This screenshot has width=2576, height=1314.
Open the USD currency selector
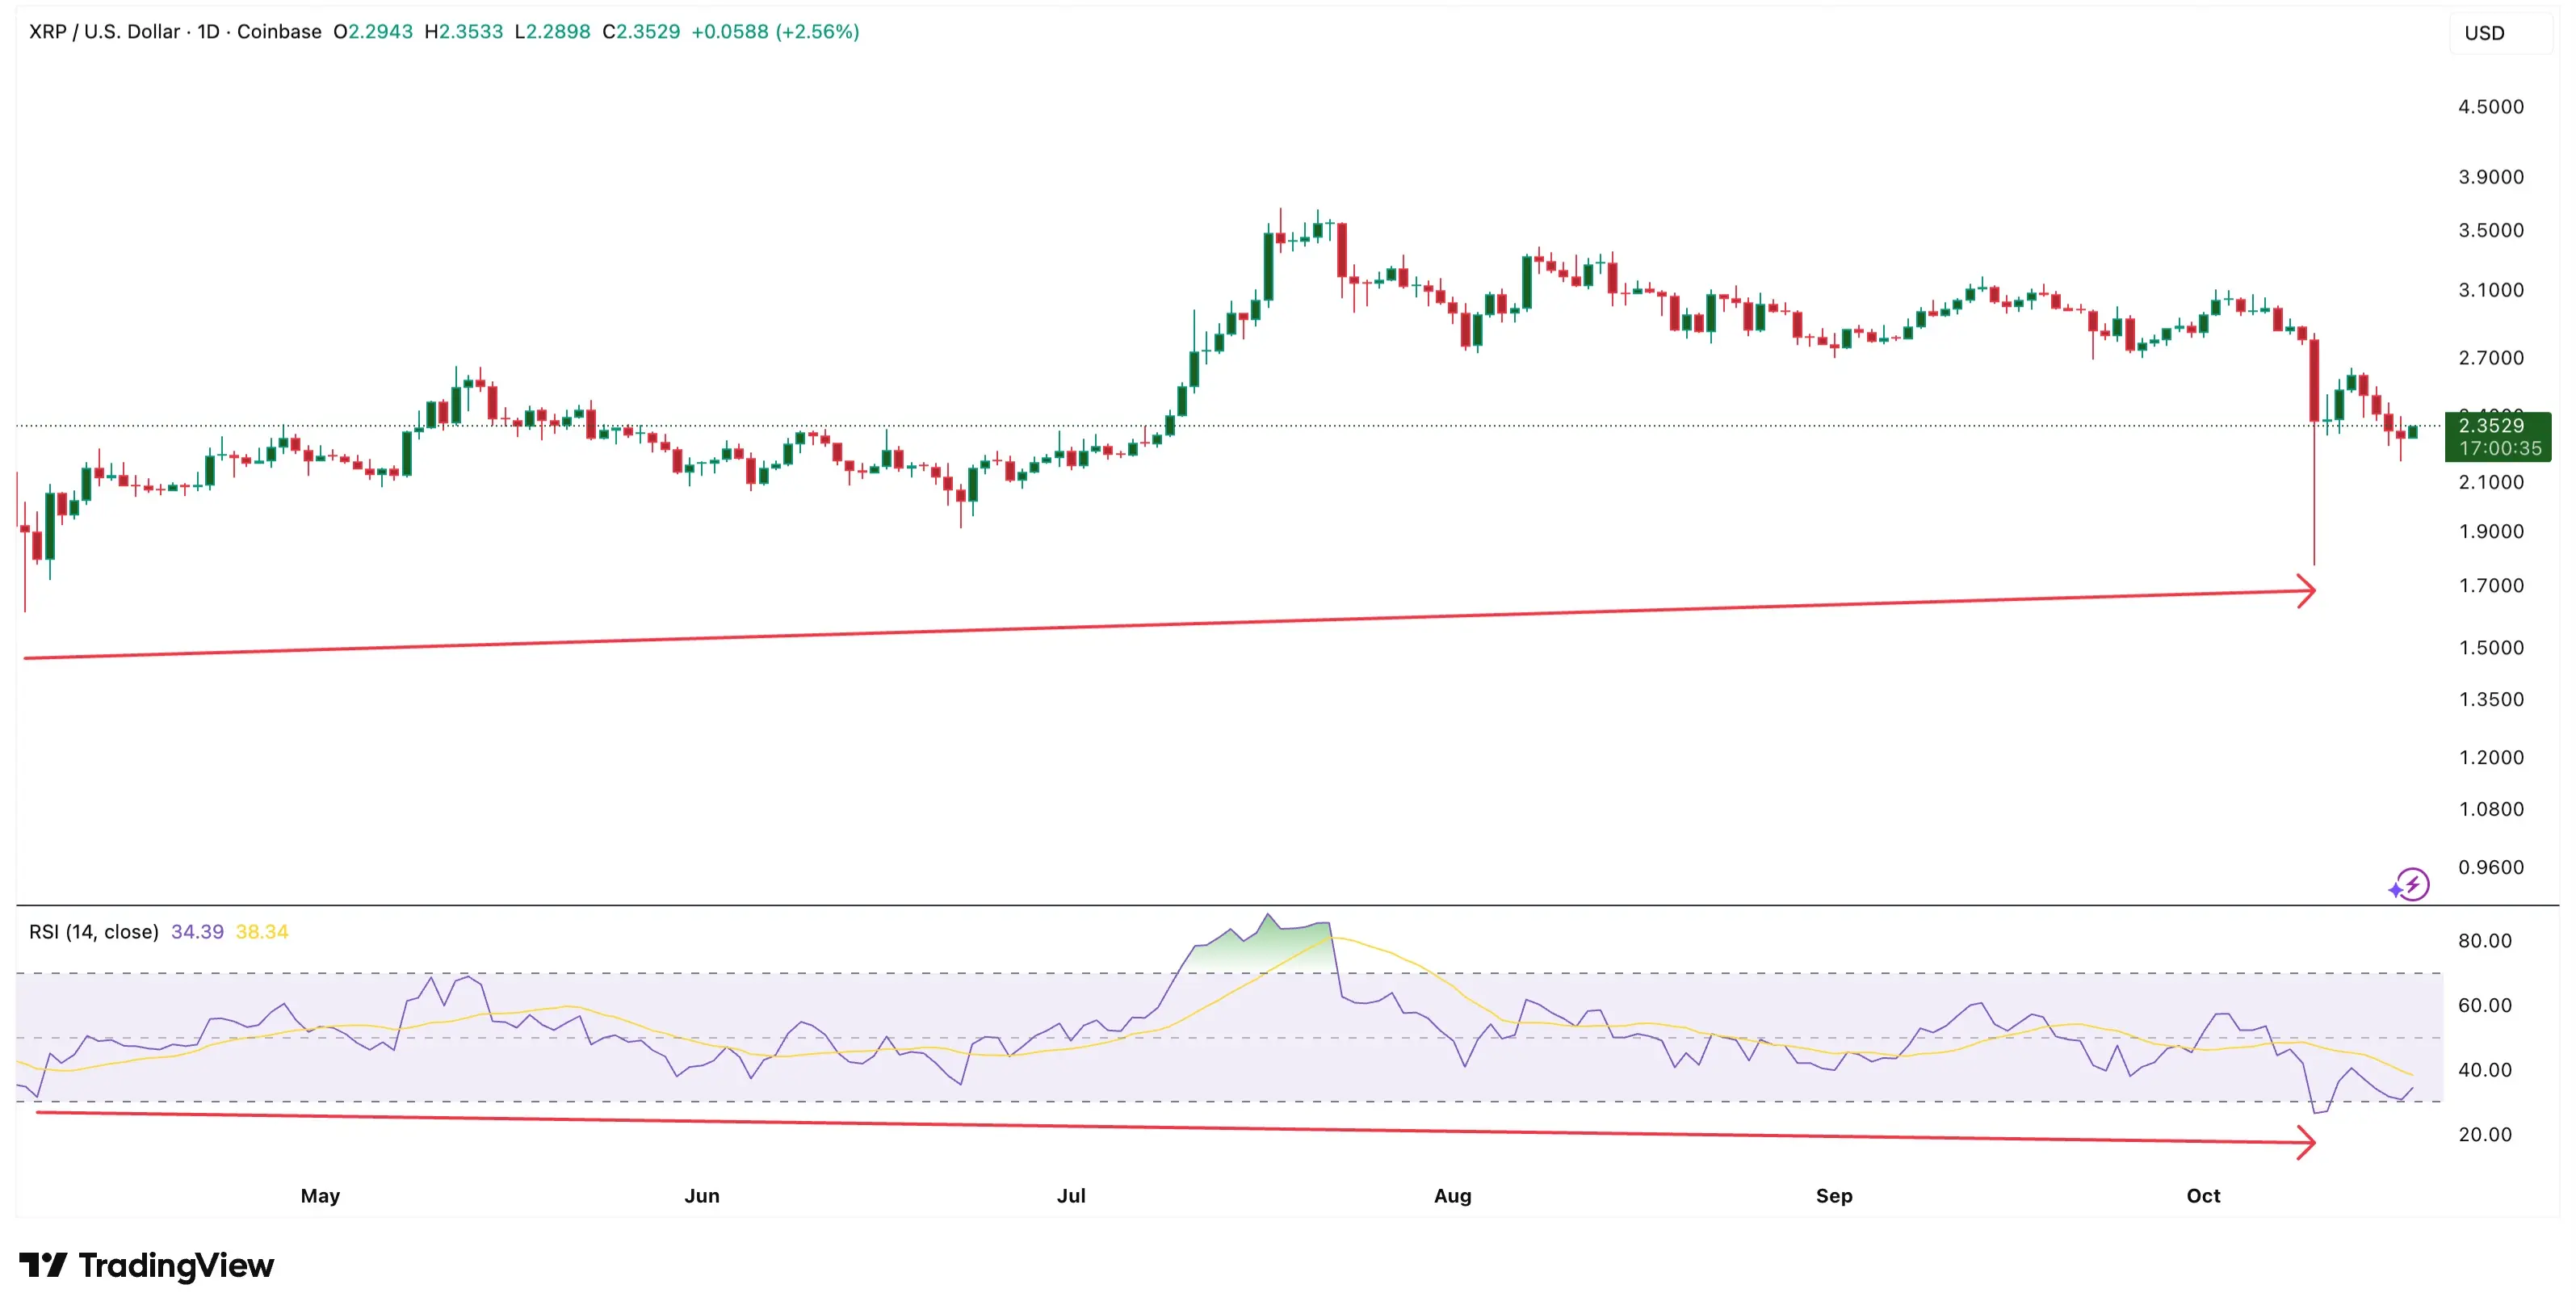point(2484,33)
